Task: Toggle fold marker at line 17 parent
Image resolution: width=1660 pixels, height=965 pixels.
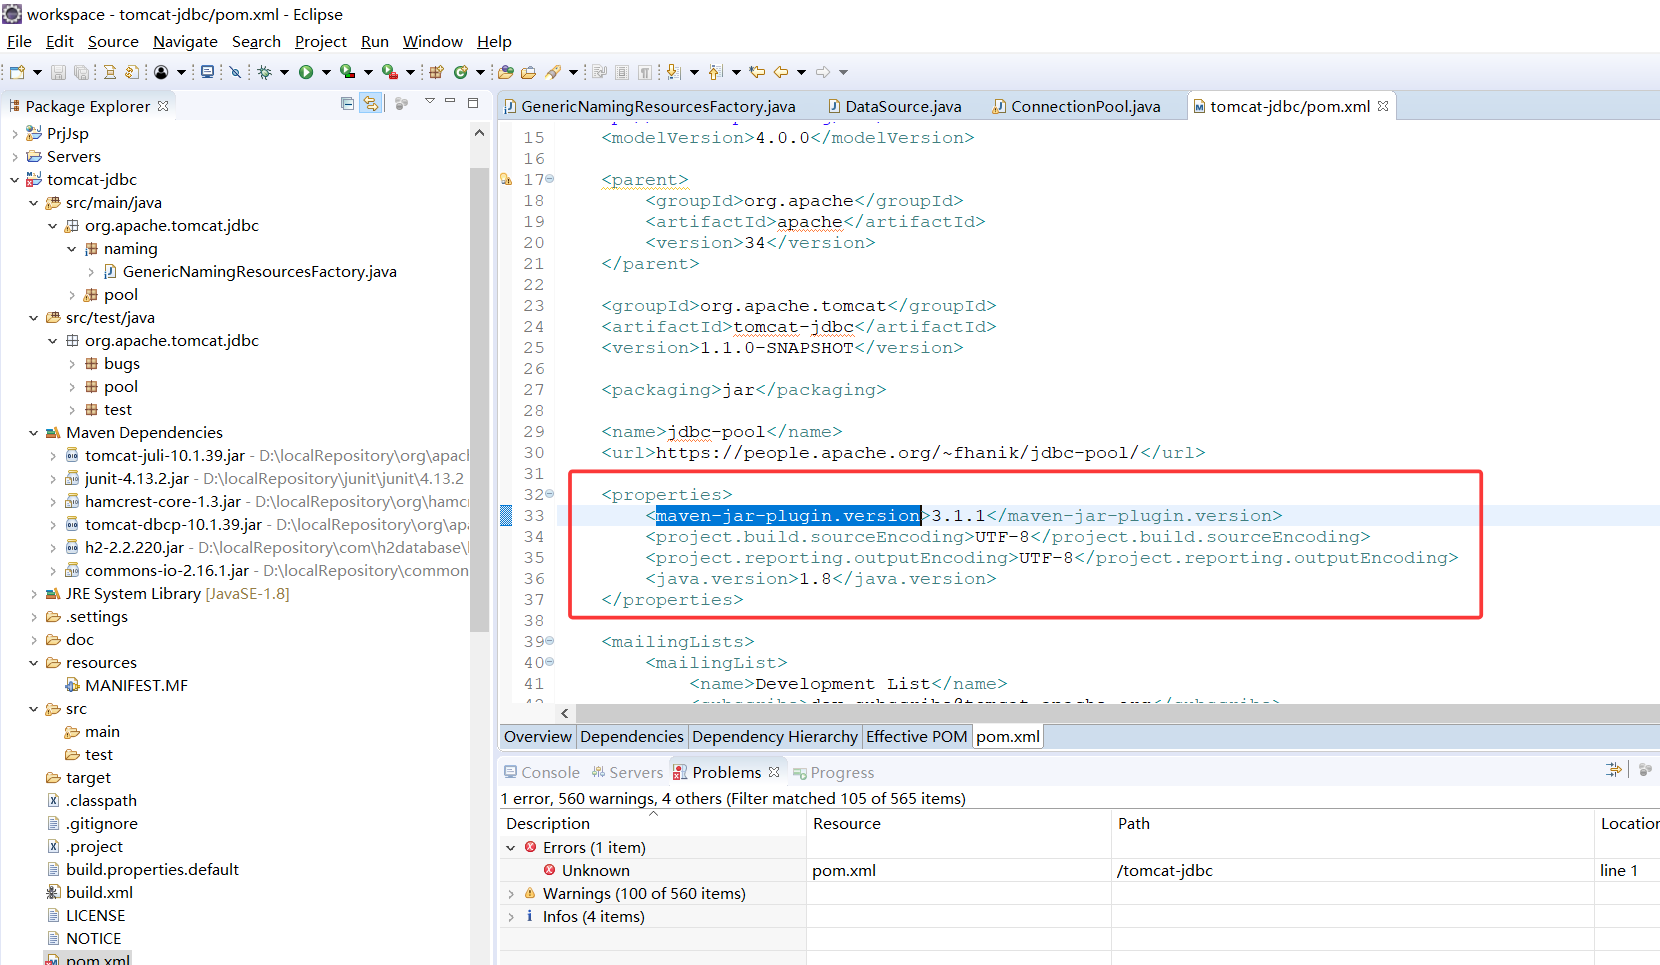Action: 549,179
